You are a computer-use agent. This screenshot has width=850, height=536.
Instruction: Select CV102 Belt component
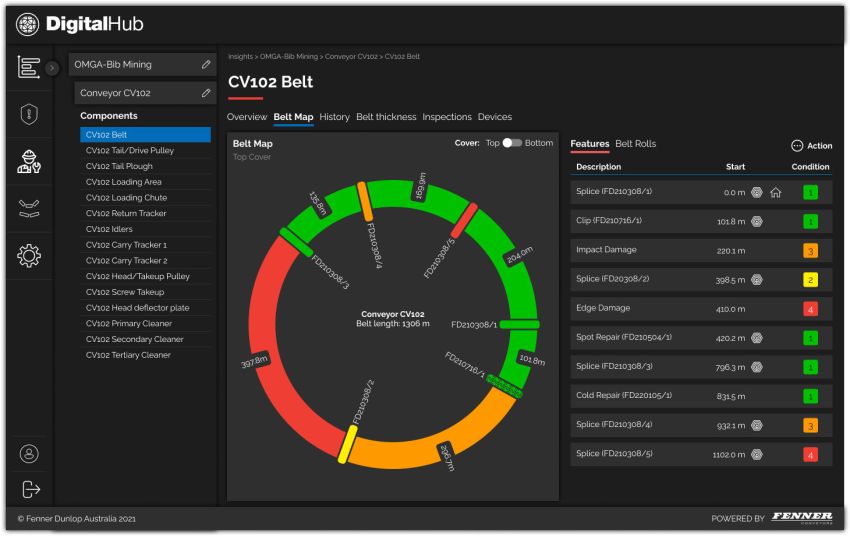tap(145, 134)
